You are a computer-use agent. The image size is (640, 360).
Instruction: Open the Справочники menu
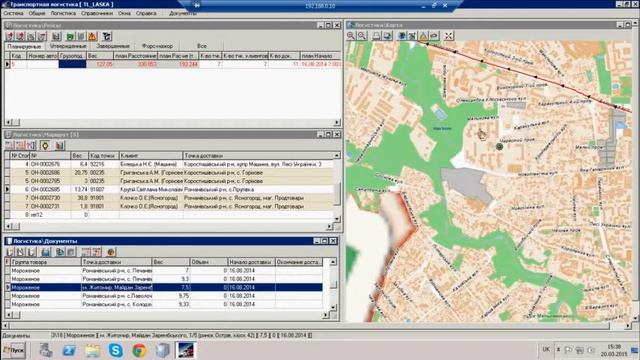point(97,13)
